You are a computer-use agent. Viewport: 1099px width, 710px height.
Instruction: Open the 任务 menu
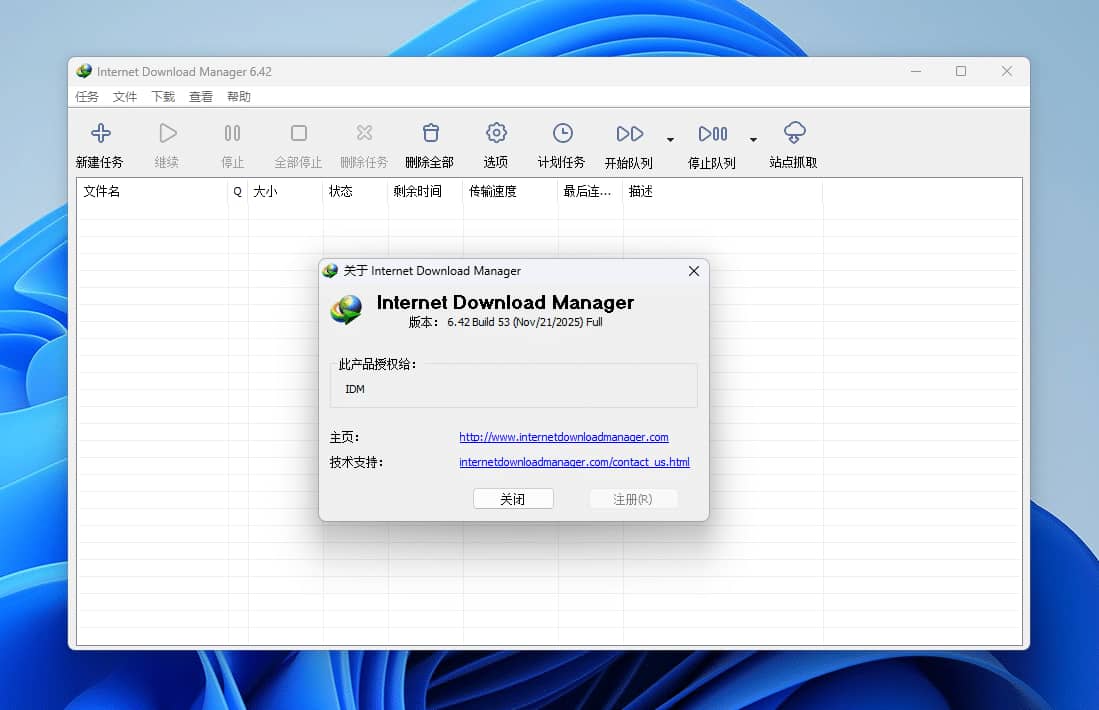(86, 96)
